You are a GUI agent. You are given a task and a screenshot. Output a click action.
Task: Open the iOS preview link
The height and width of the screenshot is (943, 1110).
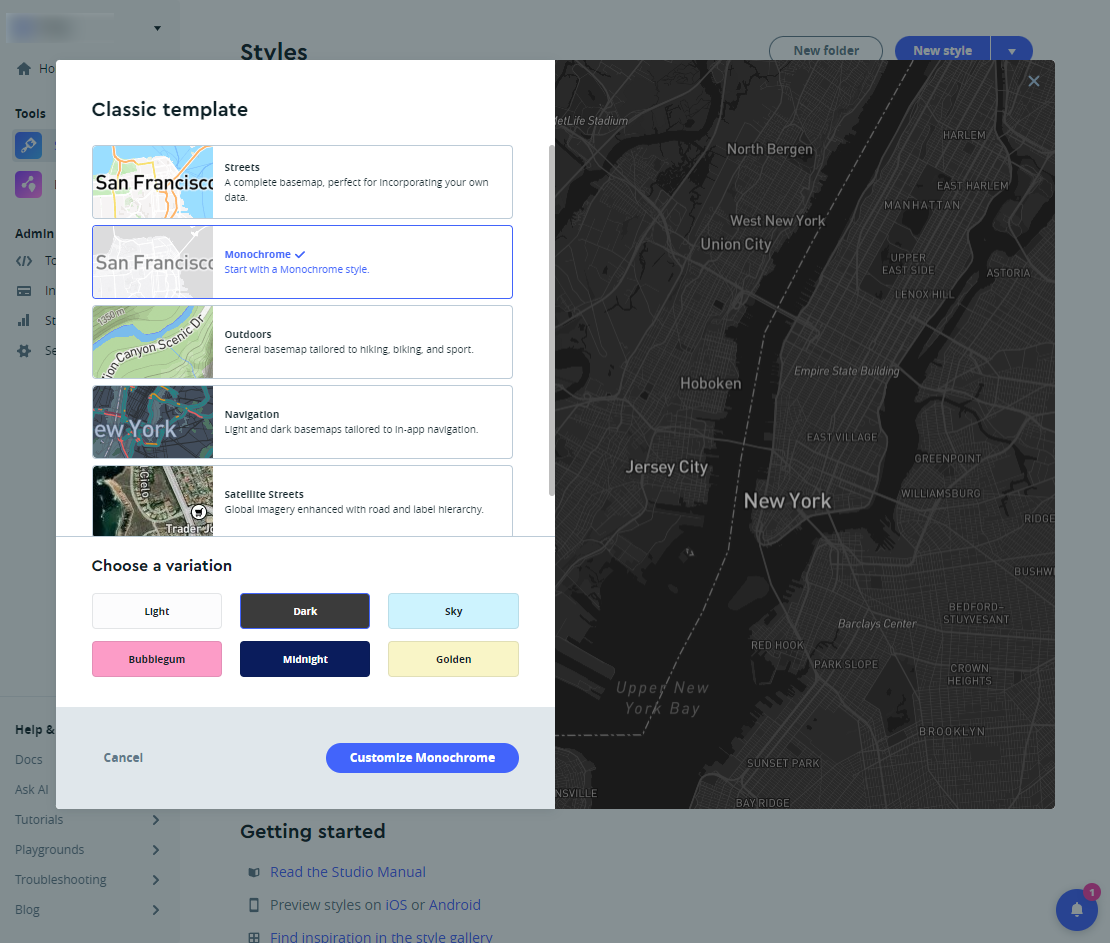(396, 905)
